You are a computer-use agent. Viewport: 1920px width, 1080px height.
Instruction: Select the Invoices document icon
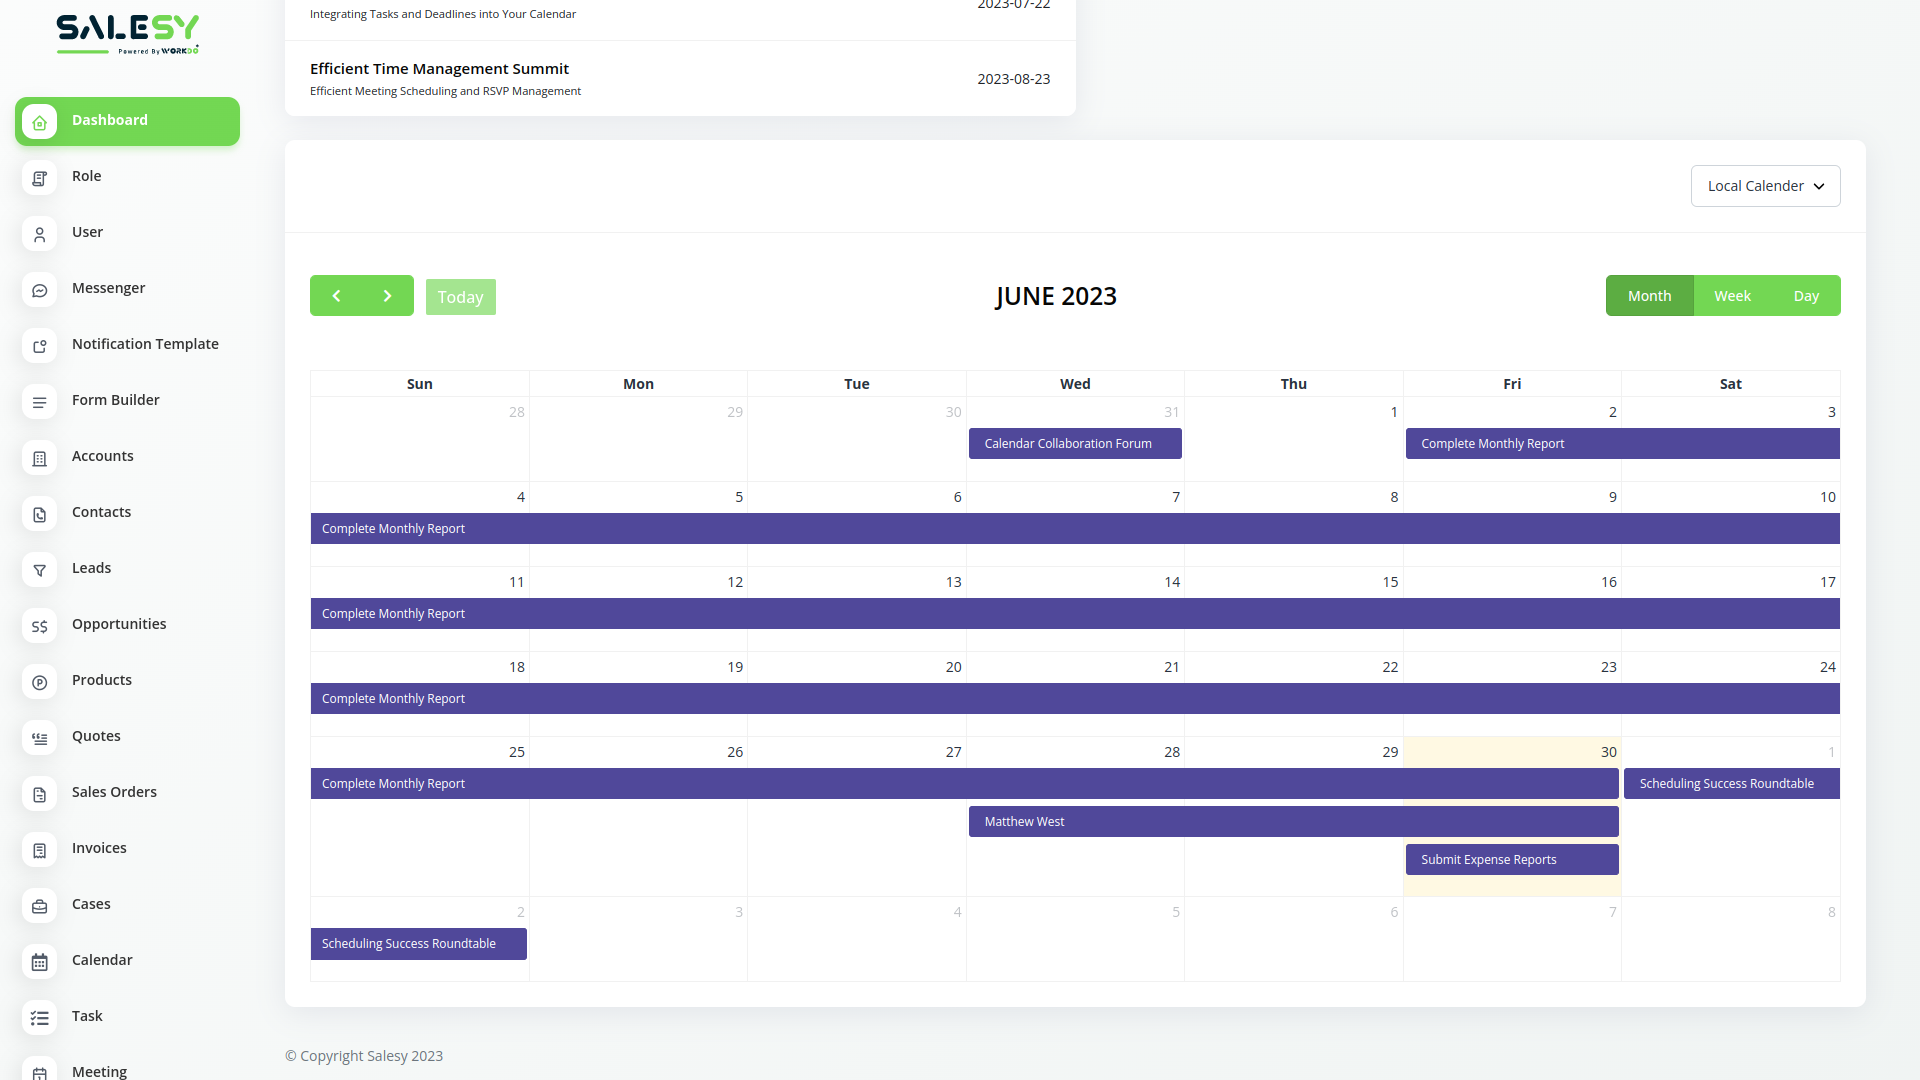[x=40, y=850]
